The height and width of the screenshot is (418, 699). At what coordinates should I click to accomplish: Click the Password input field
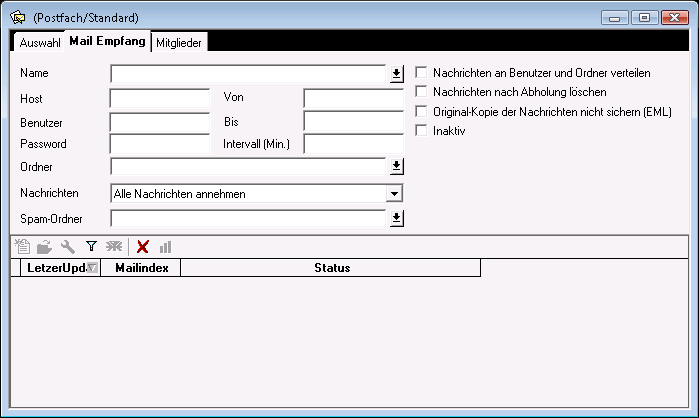(x=160, y=144)
